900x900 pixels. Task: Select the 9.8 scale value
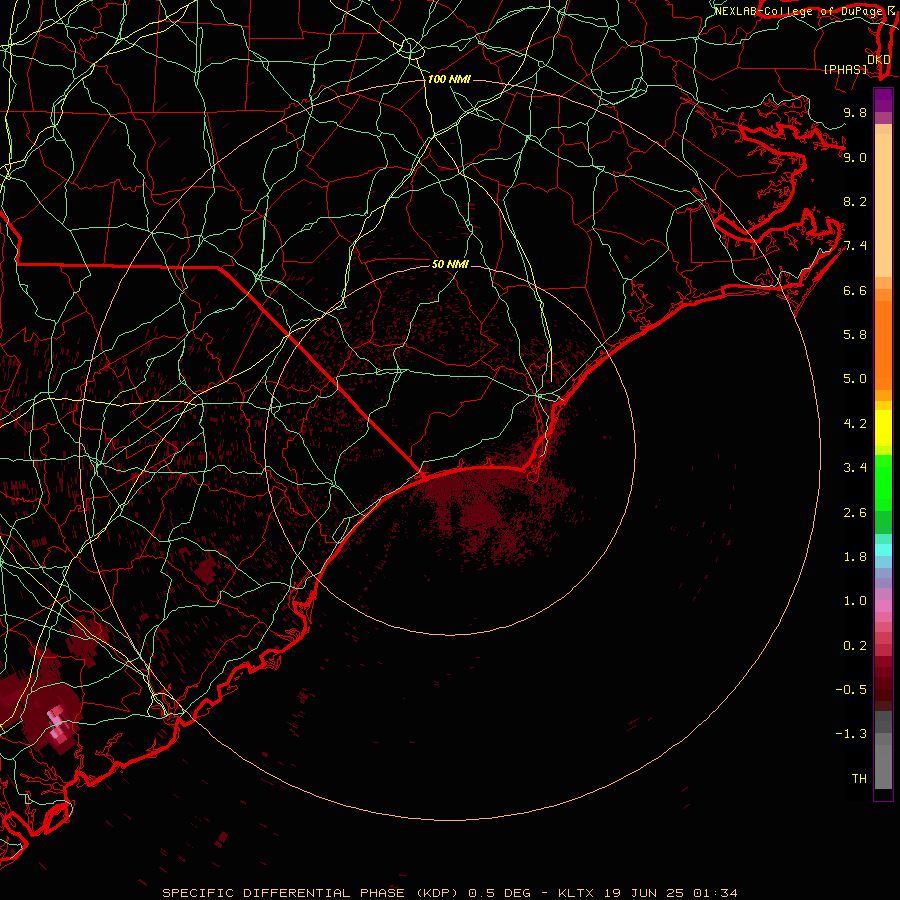point(855,112)
